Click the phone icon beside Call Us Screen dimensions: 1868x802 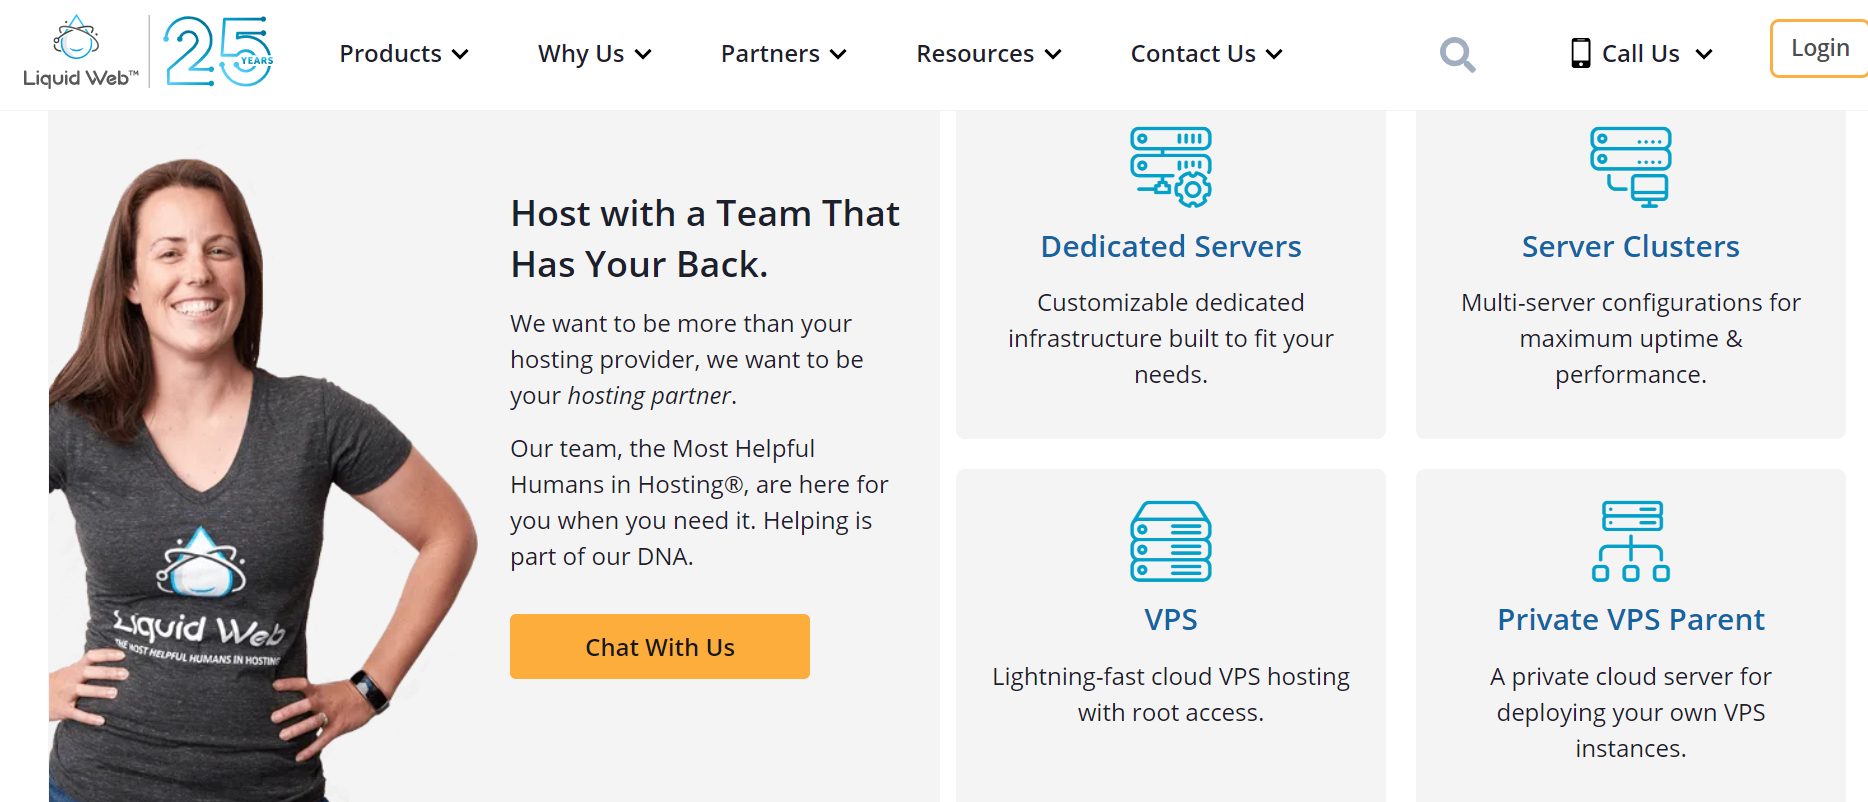[x=1580, y=53]
